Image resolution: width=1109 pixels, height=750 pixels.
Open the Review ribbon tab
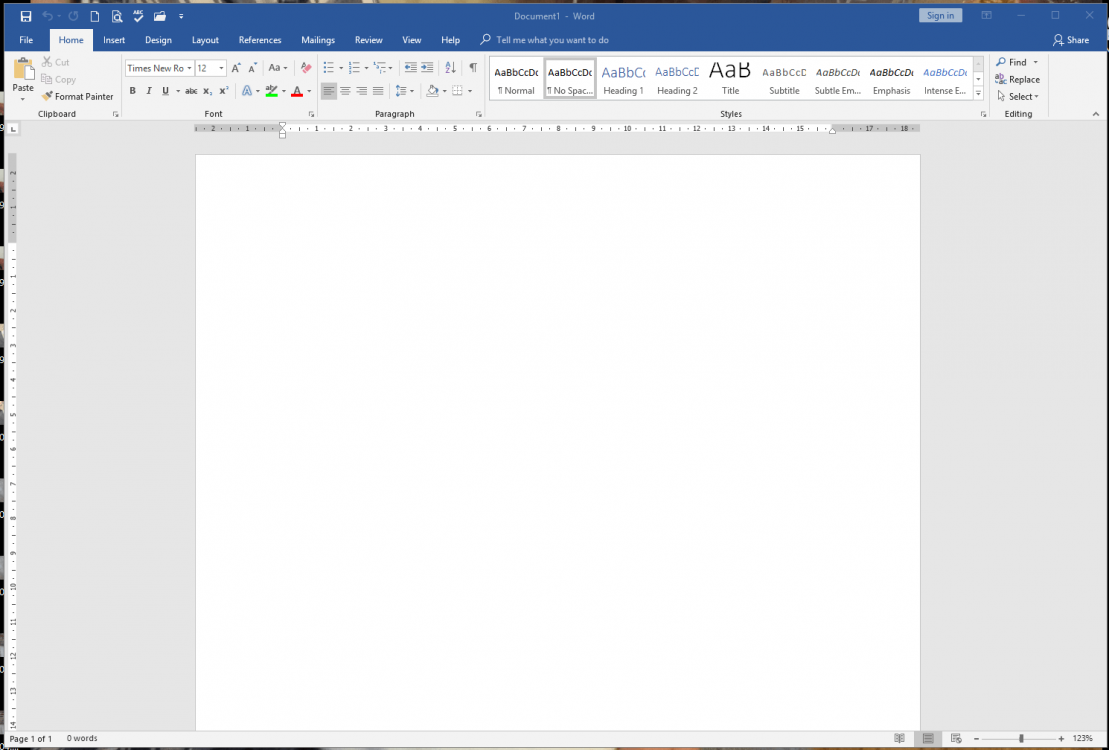(368, 39)
